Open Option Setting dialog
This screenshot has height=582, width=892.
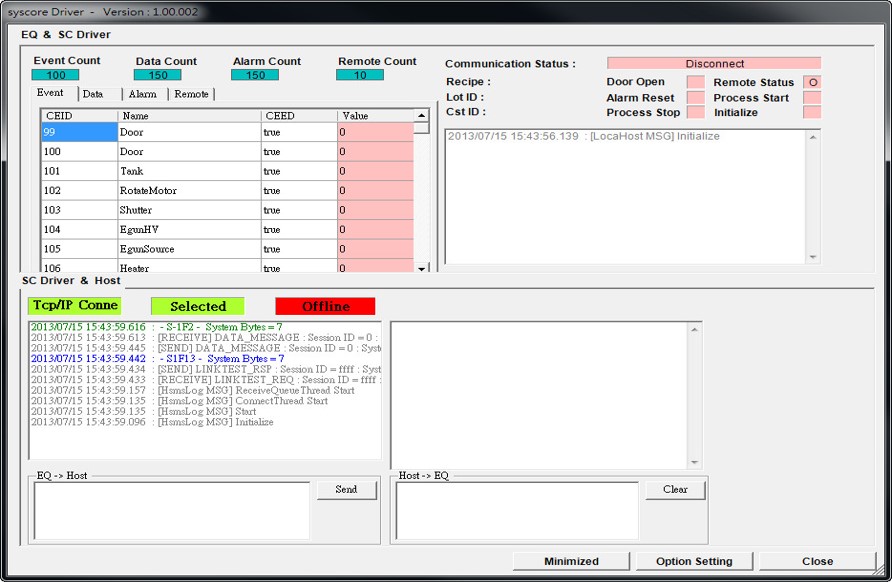tap(694, 561)
